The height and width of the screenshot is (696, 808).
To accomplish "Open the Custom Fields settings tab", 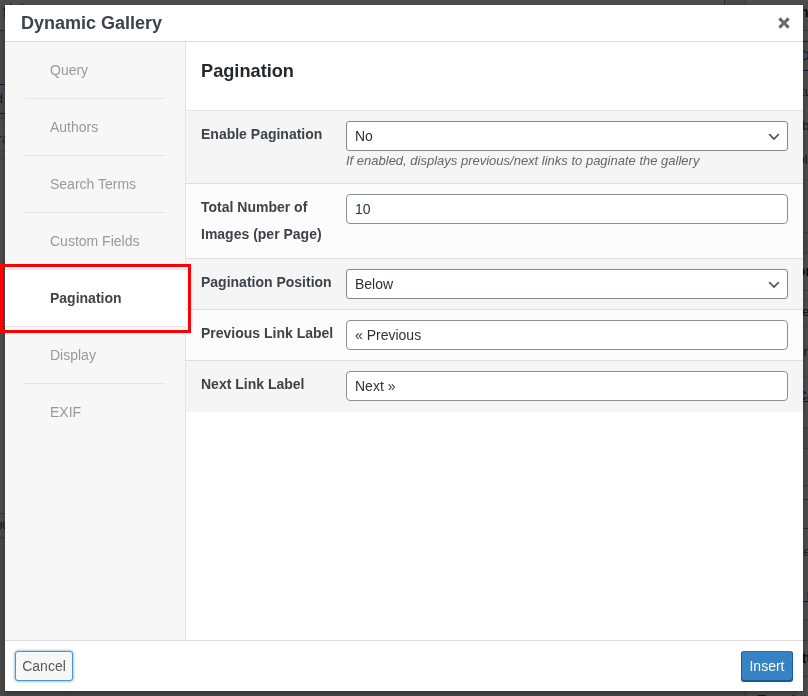I will pos(94,241).
